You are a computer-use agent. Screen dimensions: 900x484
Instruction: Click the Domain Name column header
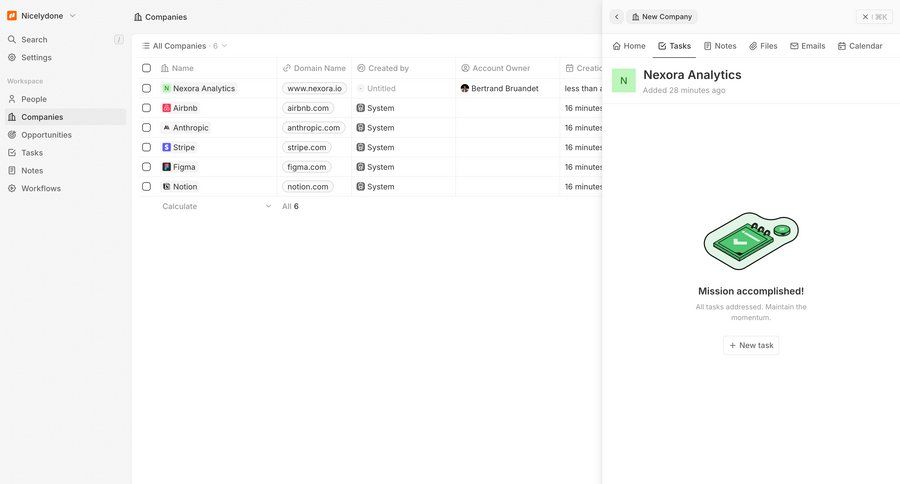tap(314, 68)
